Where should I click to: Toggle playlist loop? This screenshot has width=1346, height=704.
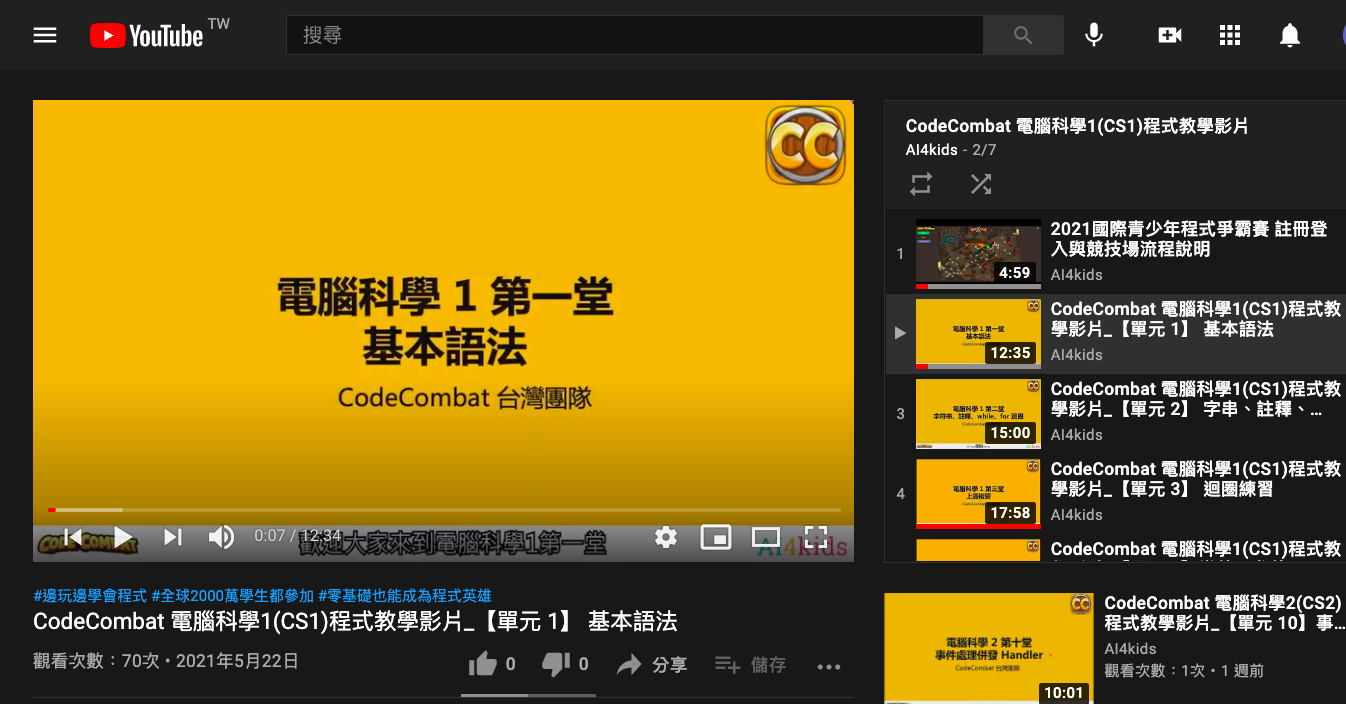click(921, 184)
